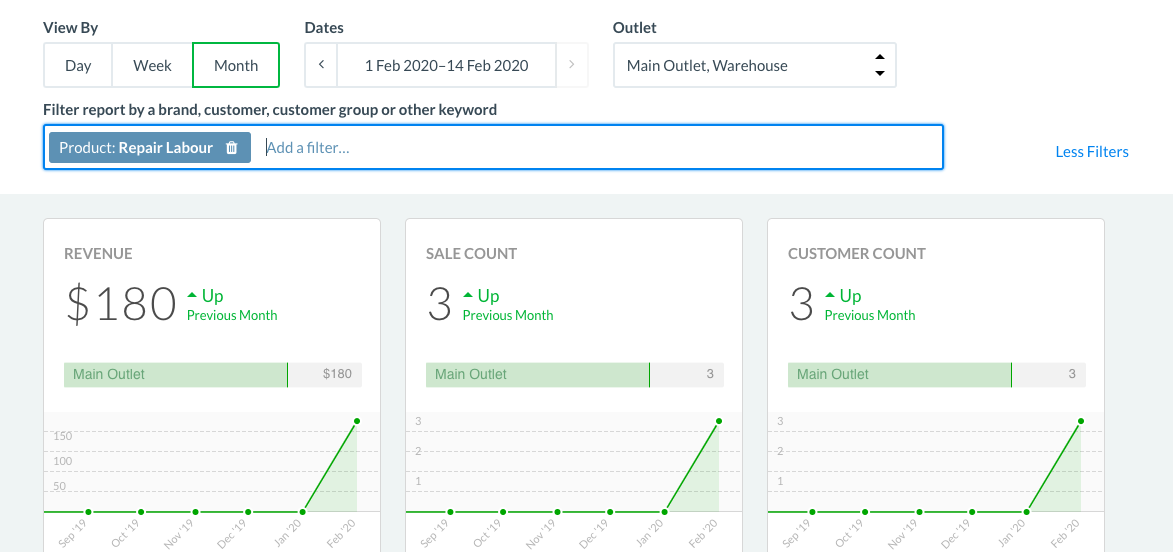The width and height of the screenshot is (1173, 552).
Task: Click the Up trend indicator in Sale Count card
Action: (482, 295)
